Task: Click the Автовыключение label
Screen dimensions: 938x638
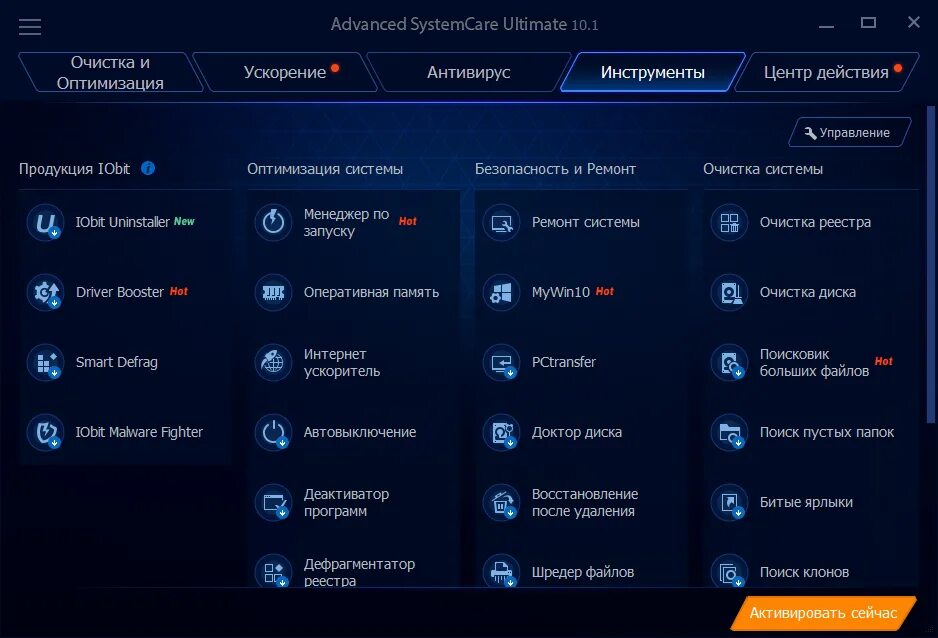Action: (x=360, y=432)
